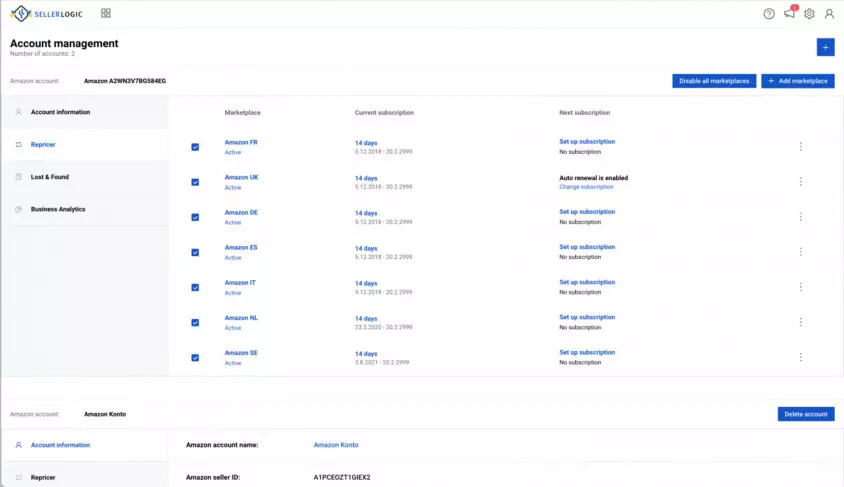
Task: Open the three-dot menu for Amazon NL
Action: pyautogui.click(x=800, y=322)
